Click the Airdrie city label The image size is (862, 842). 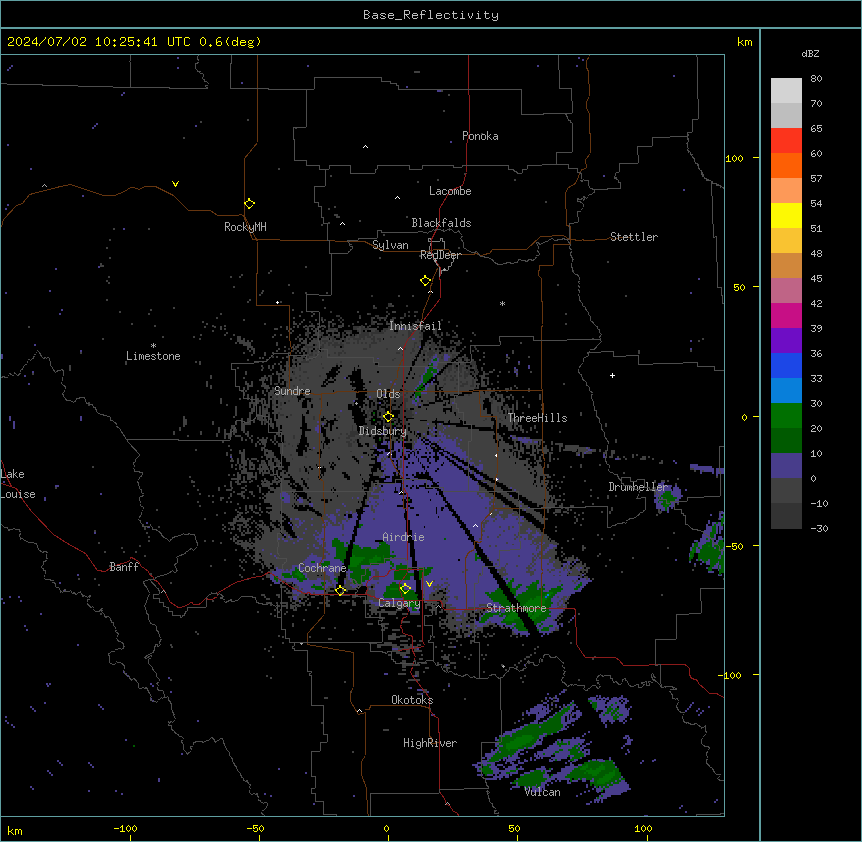[x=403, y=537]
